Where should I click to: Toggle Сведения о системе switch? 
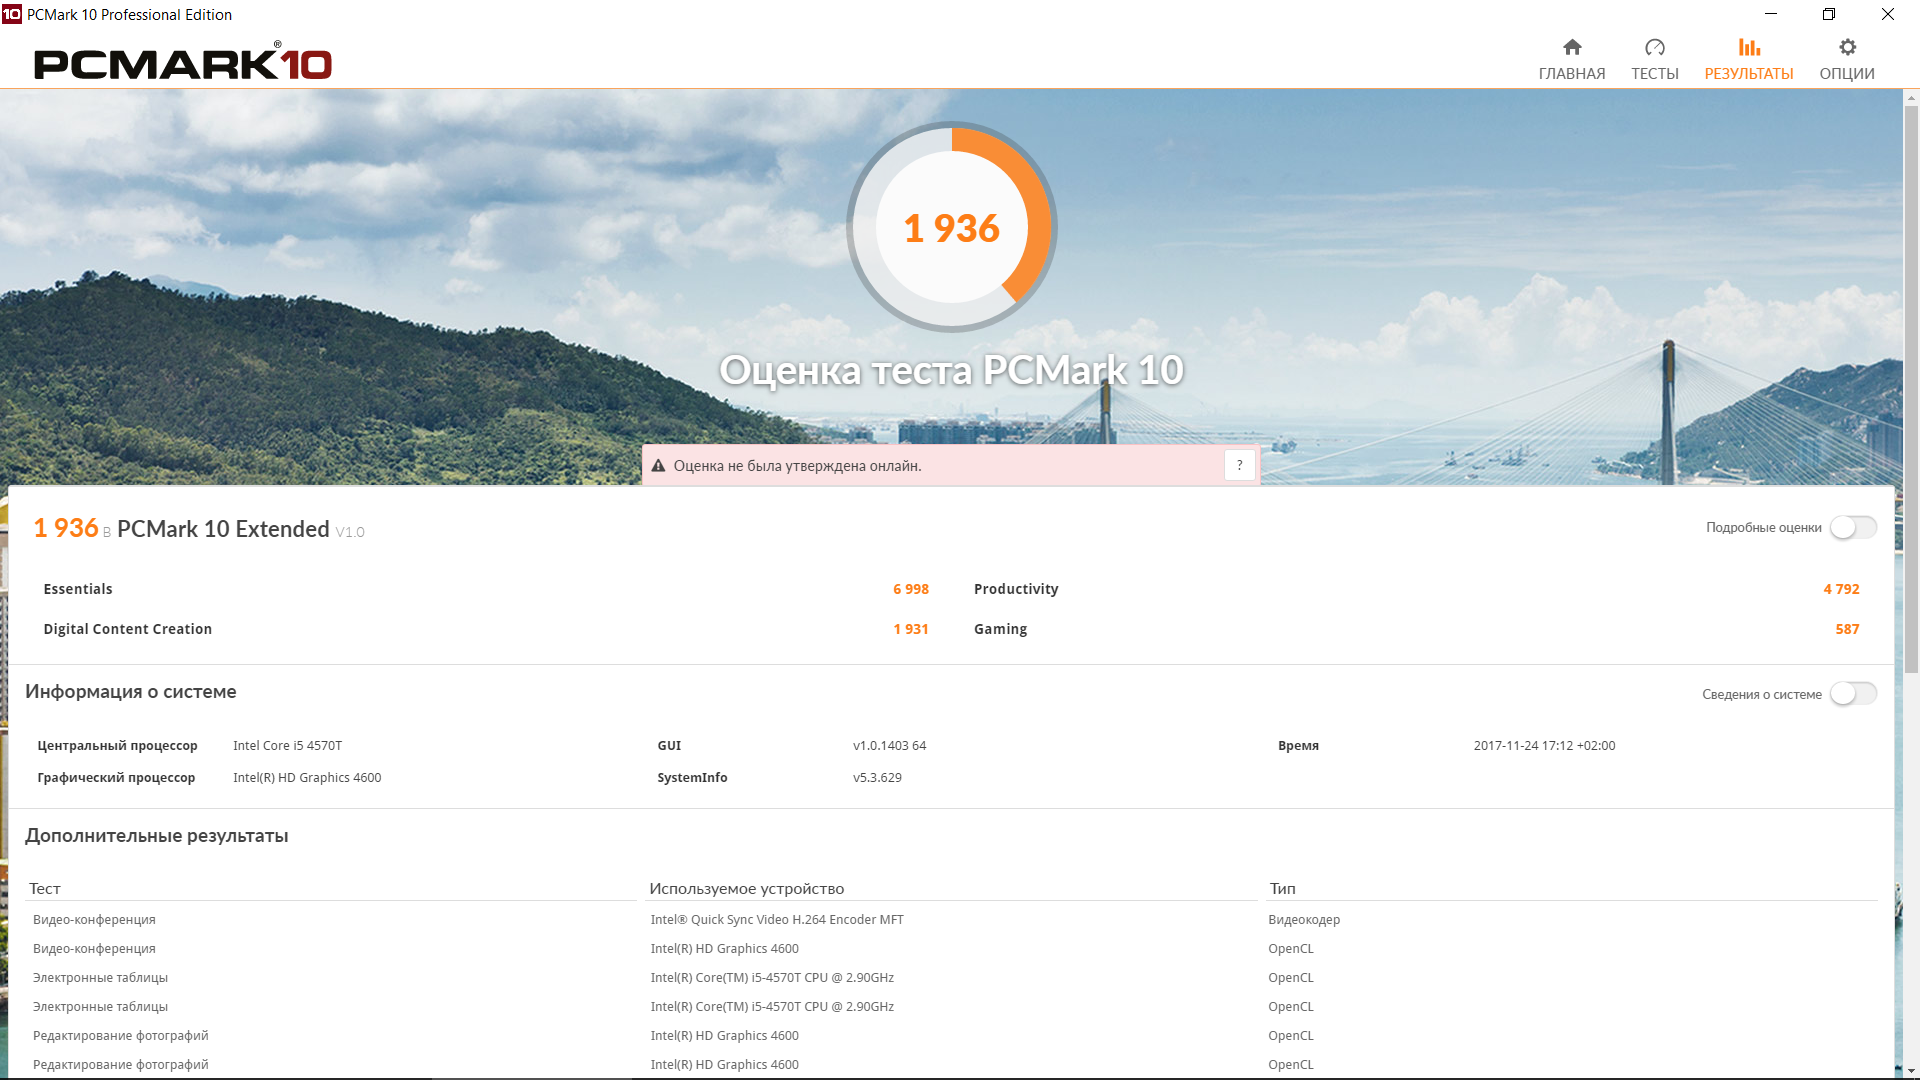pyautogui.click(x=1853, y=694)
